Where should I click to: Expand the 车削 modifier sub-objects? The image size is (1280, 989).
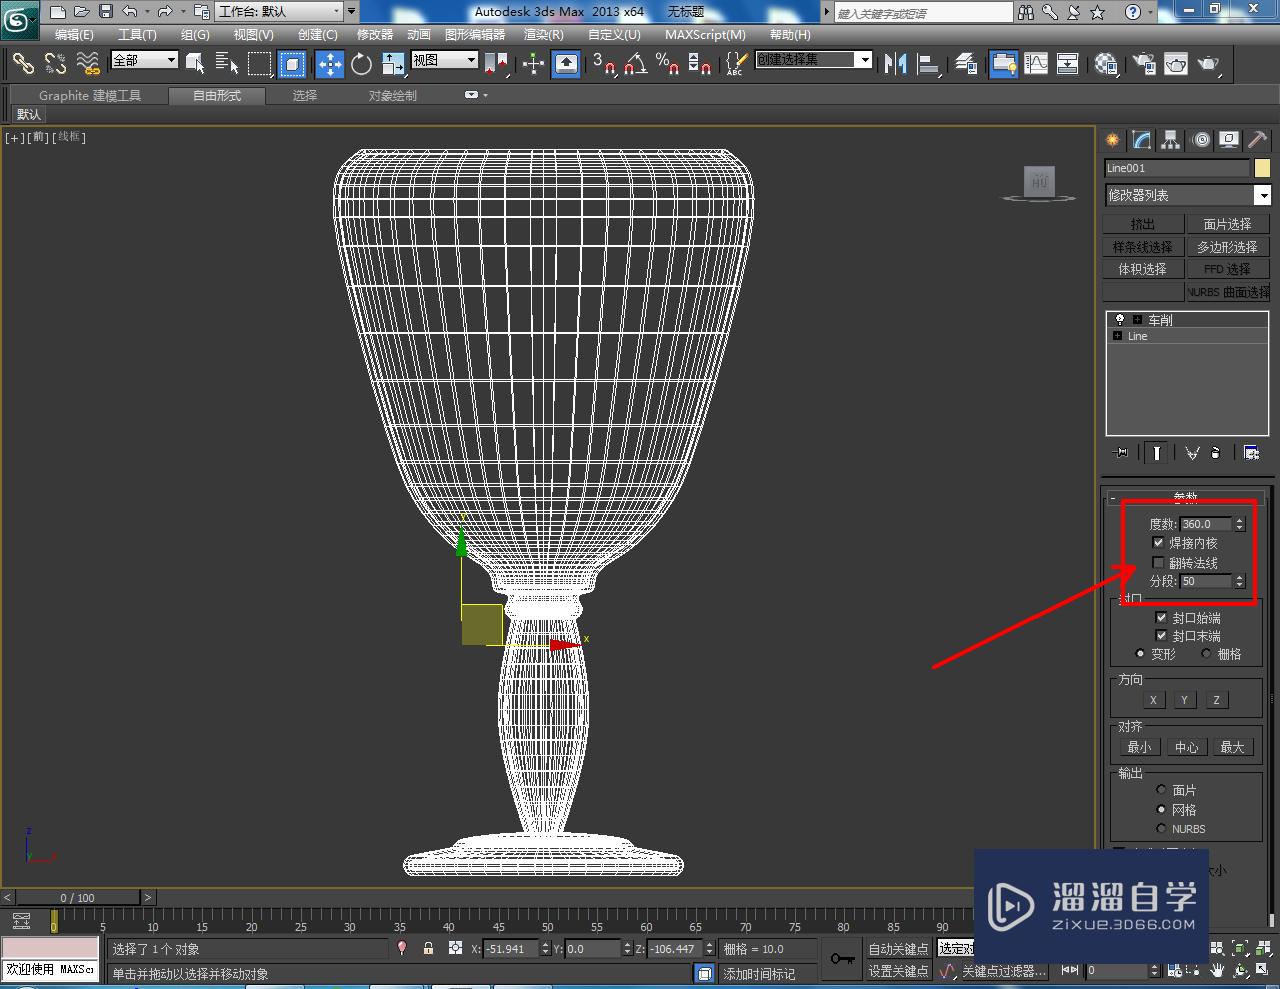1137,320
